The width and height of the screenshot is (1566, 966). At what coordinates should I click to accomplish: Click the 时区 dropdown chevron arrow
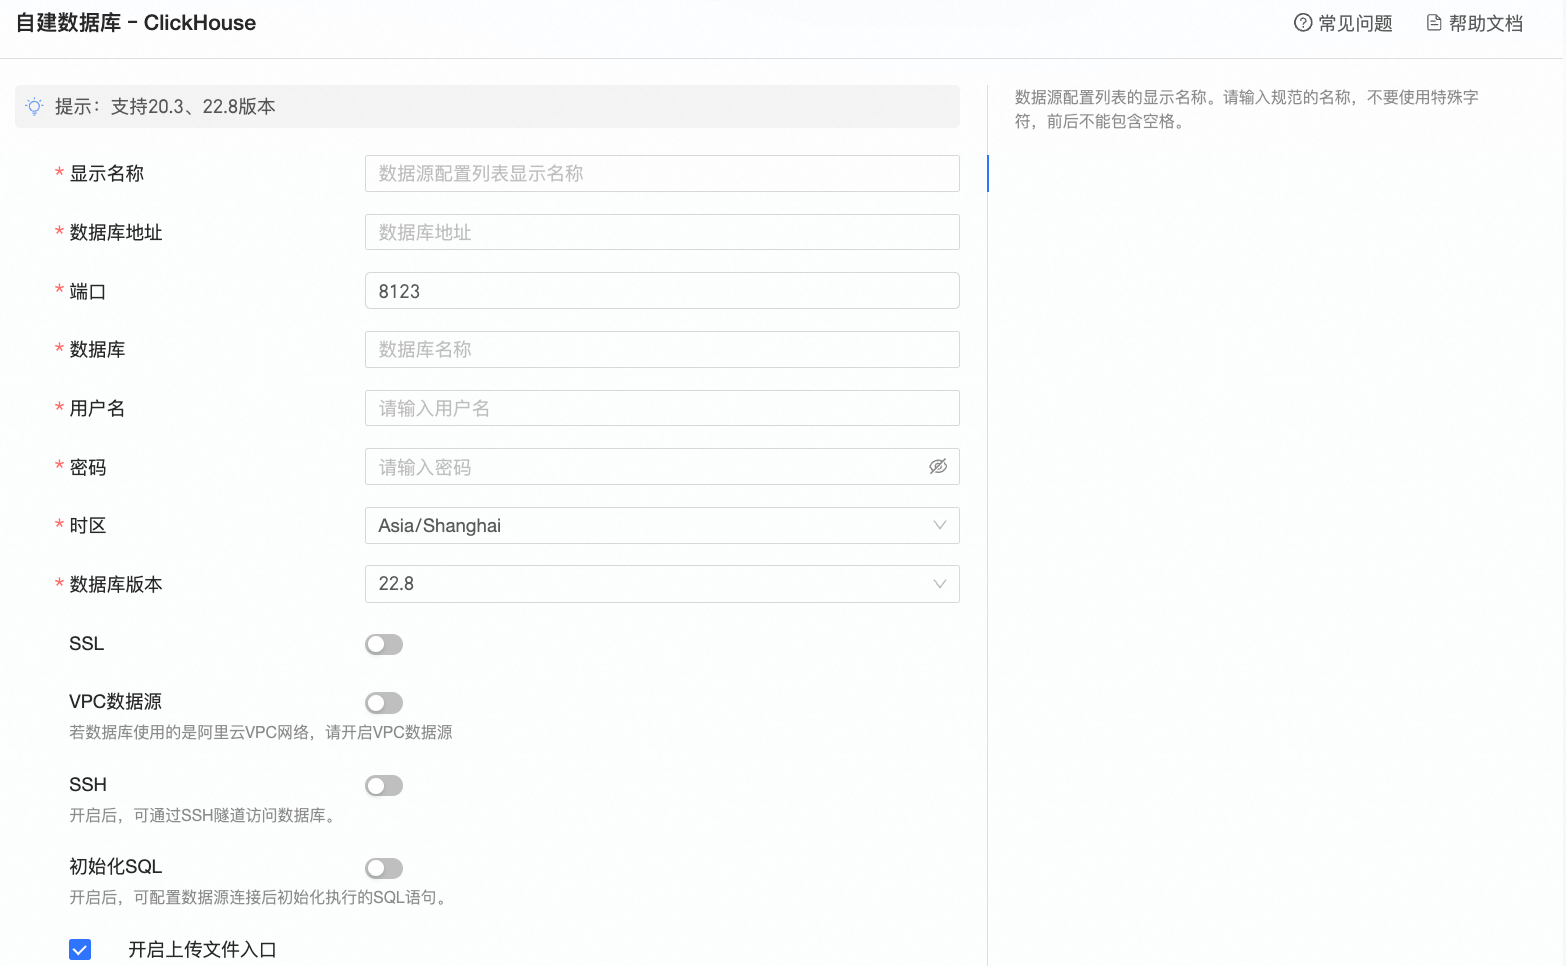(x=940, y=525)
